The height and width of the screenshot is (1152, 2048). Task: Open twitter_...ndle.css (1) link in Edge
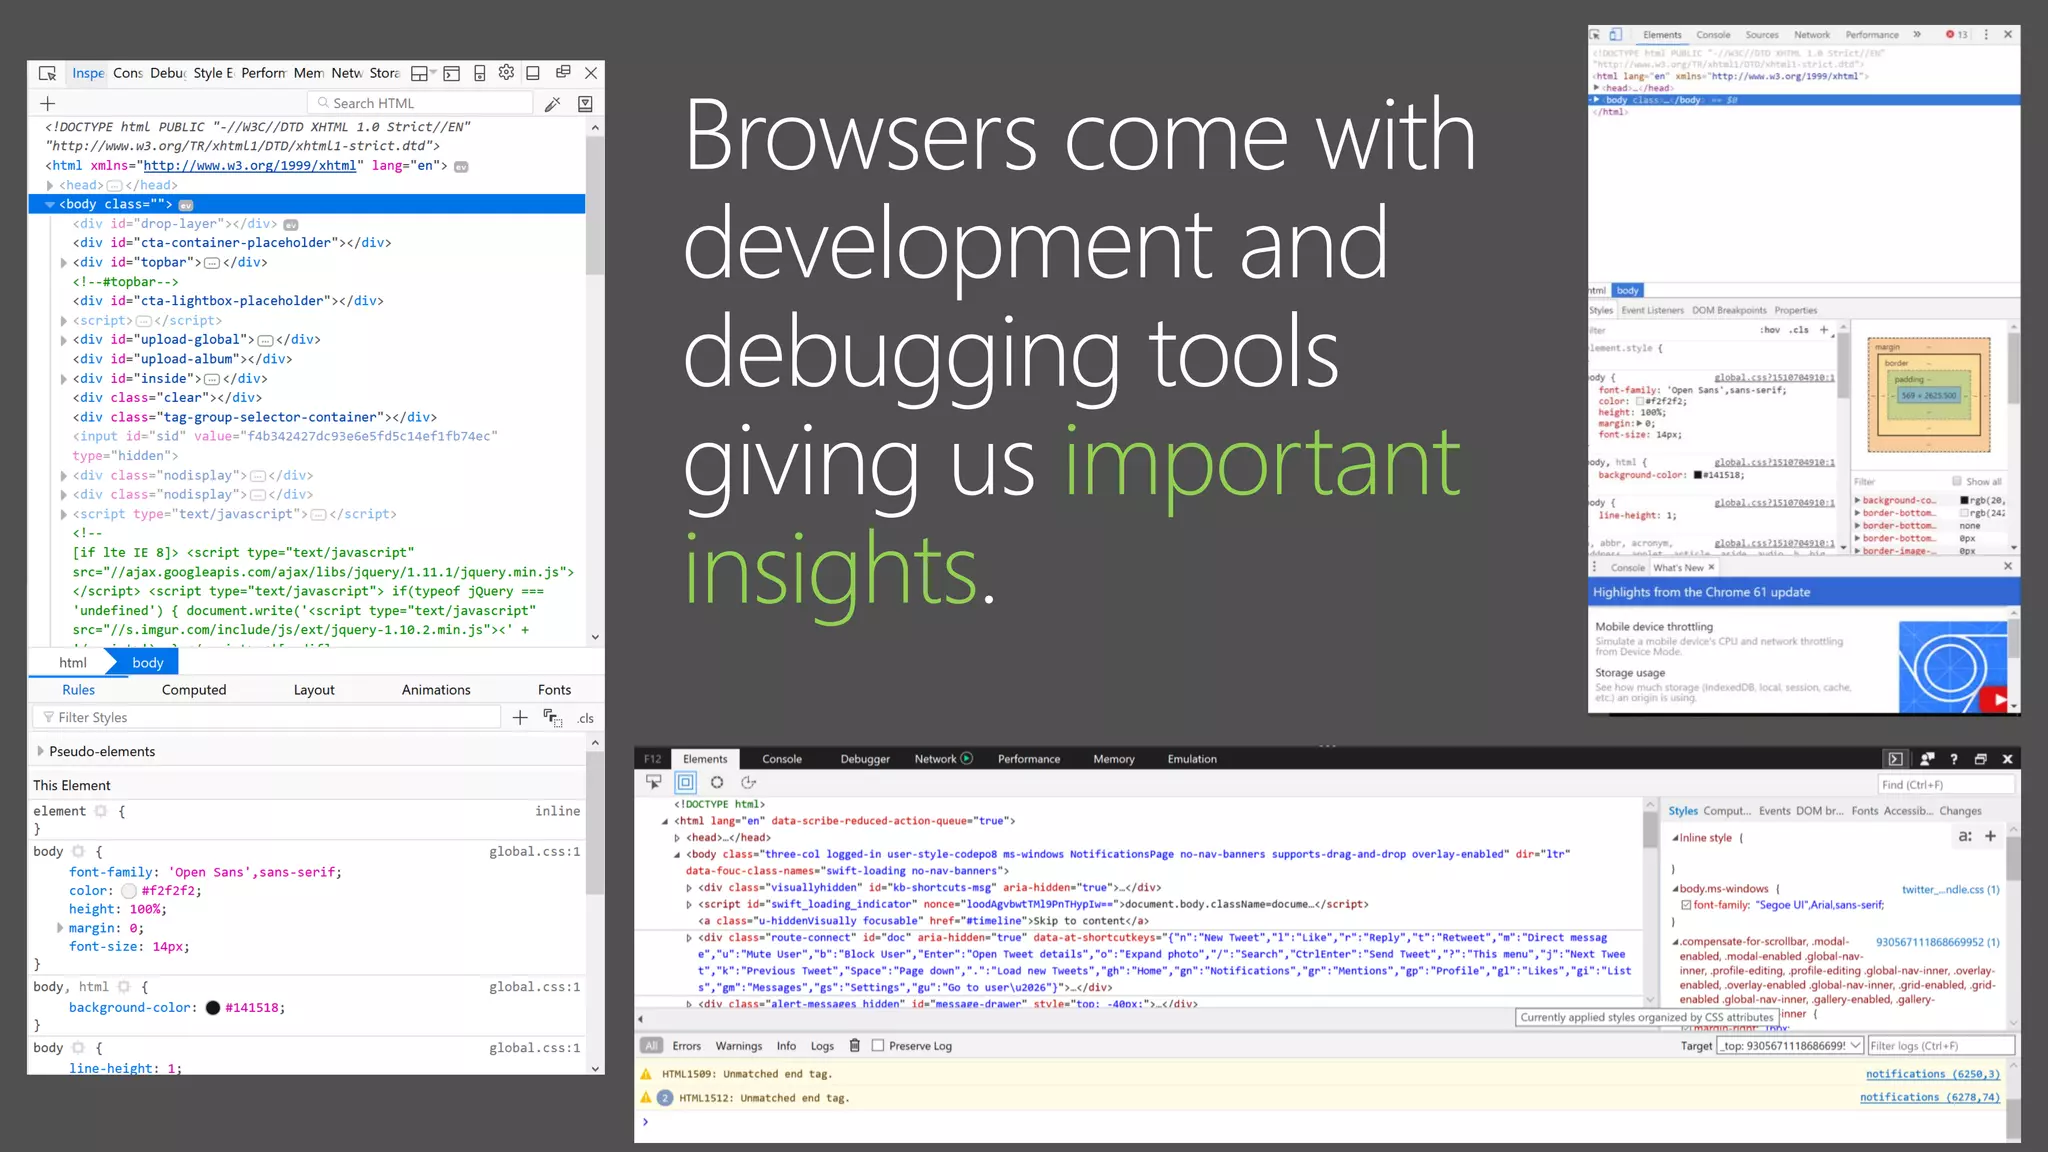click(x=1950, y=889)
